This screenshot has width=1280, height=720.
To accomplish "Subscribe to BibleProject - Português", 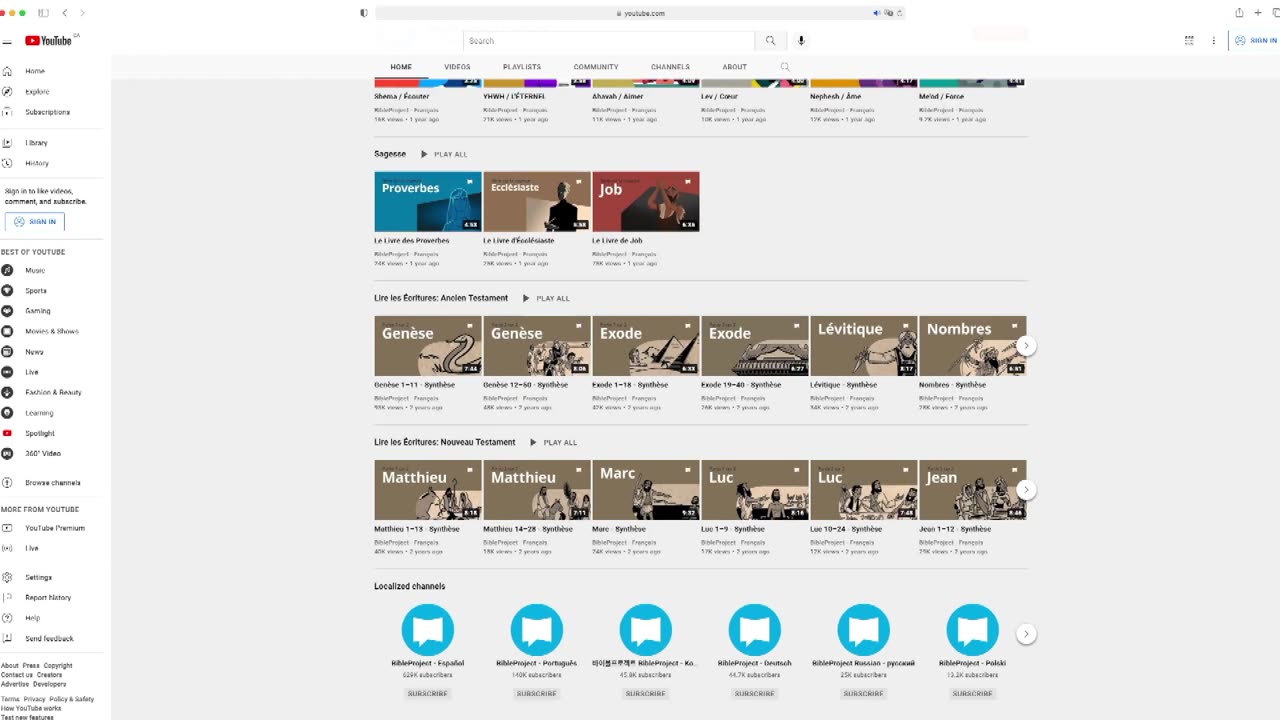I will click(536, 693).
